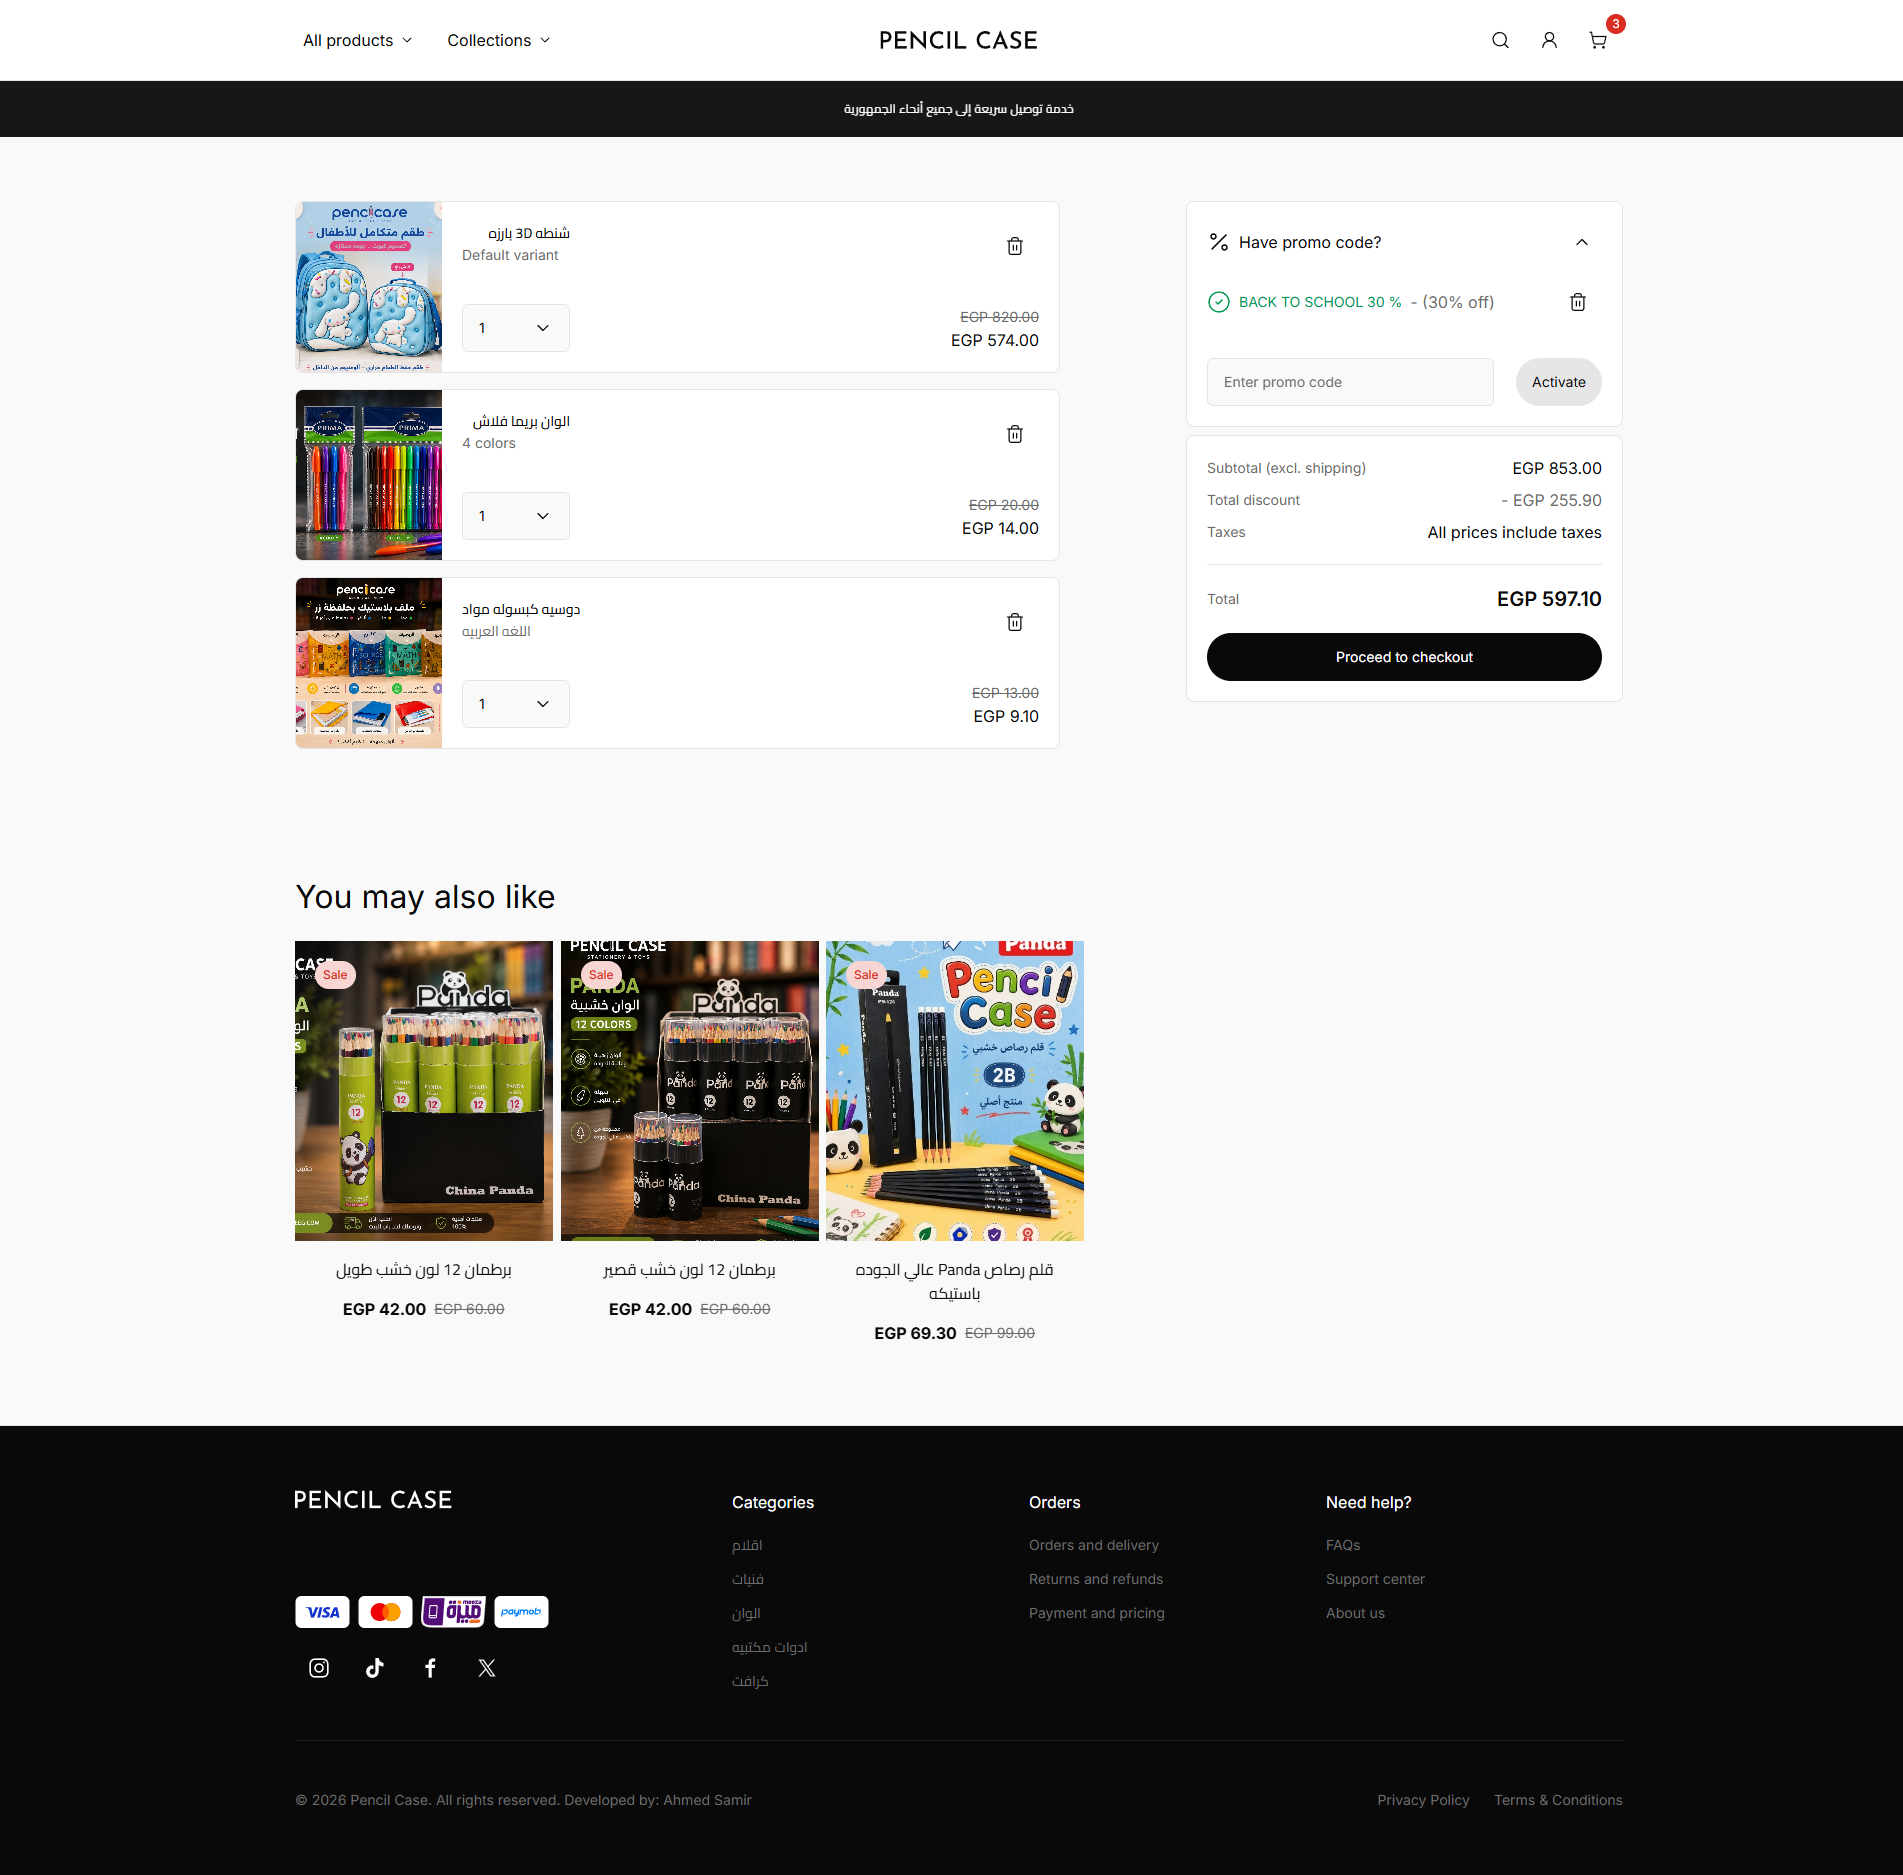Image resolution: width=1903 pixels, height=1875 pixels.
Task: Remove the EGP 574.00 backpack item
Action: pos(1015,246)
